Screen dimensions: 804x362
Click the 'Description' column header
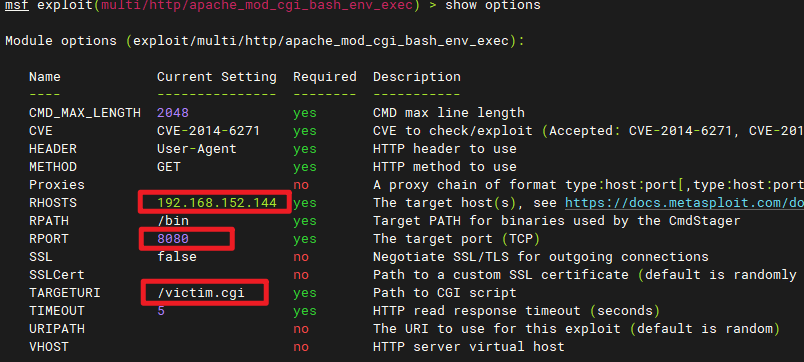(417, 77)
